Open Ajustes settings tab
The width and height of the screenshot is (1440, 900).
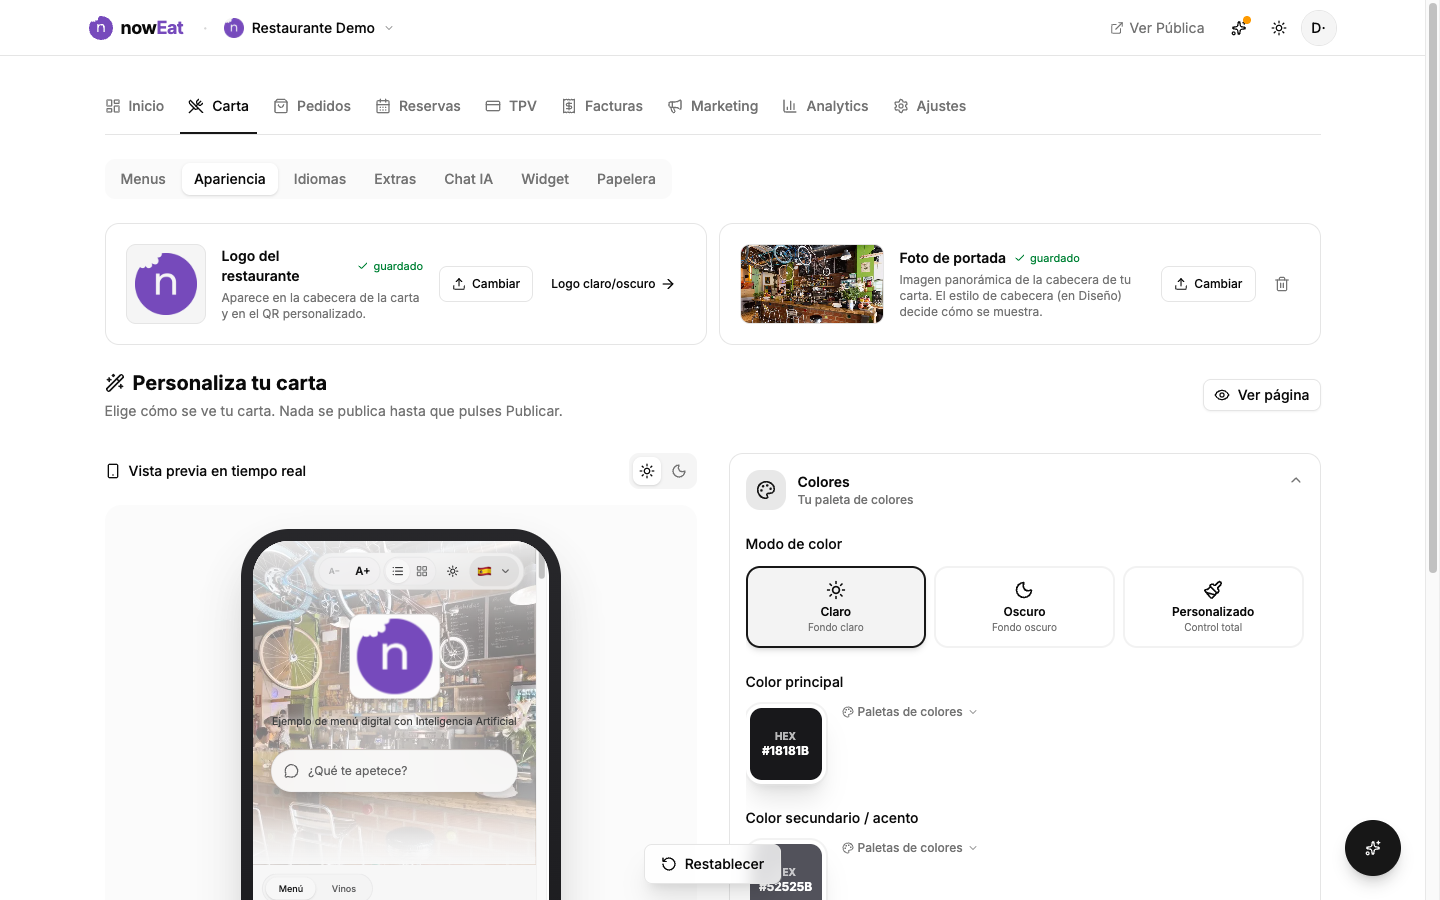coord(930,106)
